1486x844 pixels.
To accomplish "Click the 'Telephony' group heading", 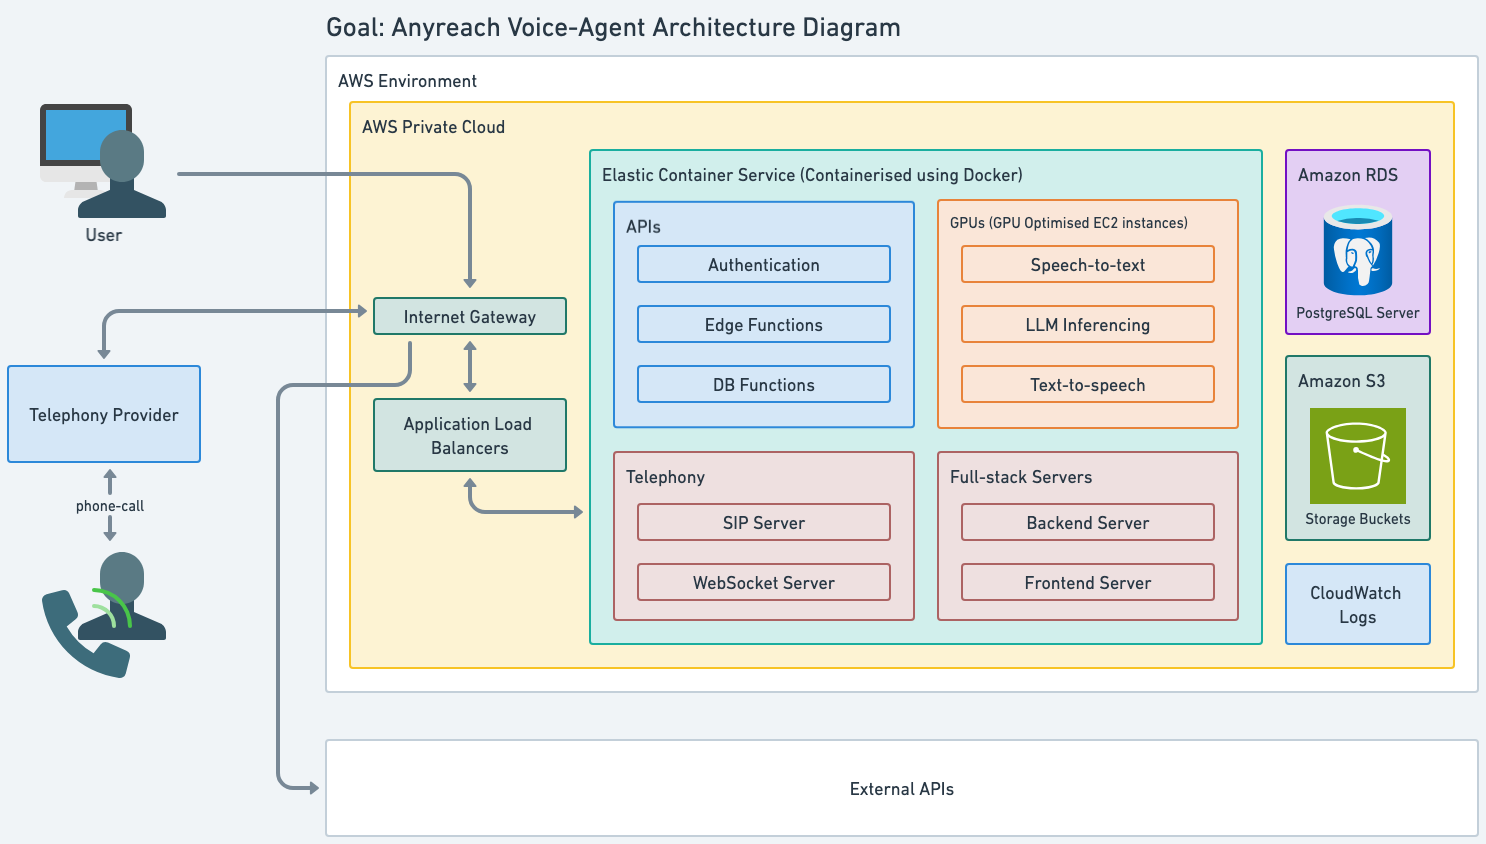I will tap(665, 477).
